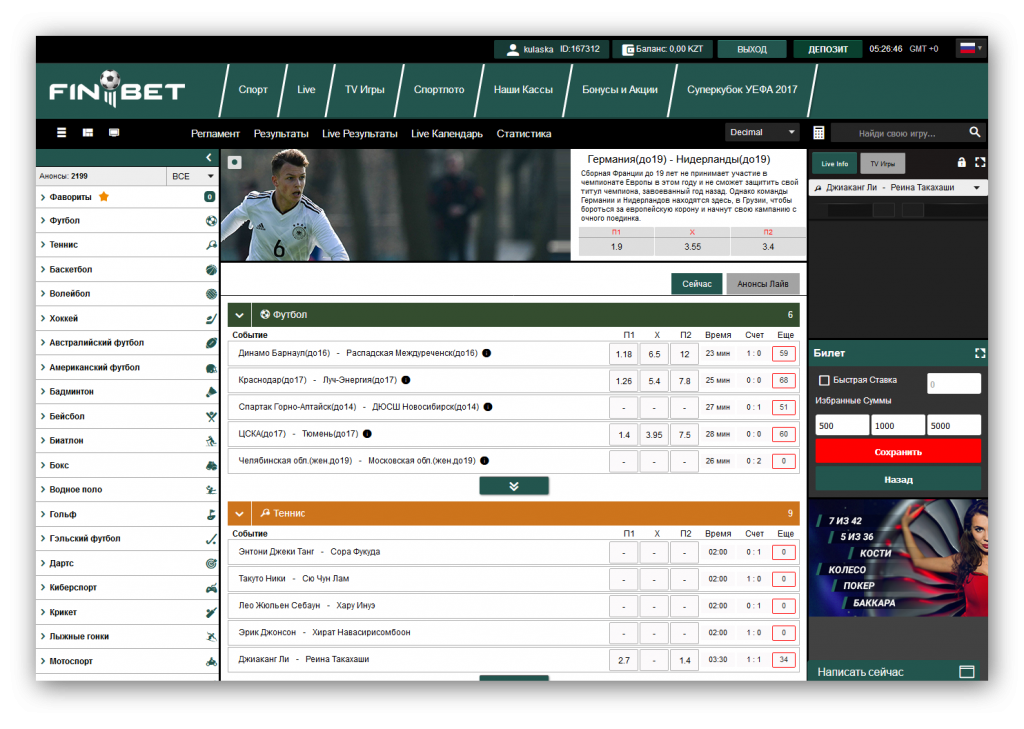Show more football events double-chevron button
Image resolution: width=1024 pixels, height=729 pixels.
coord(514,486)
